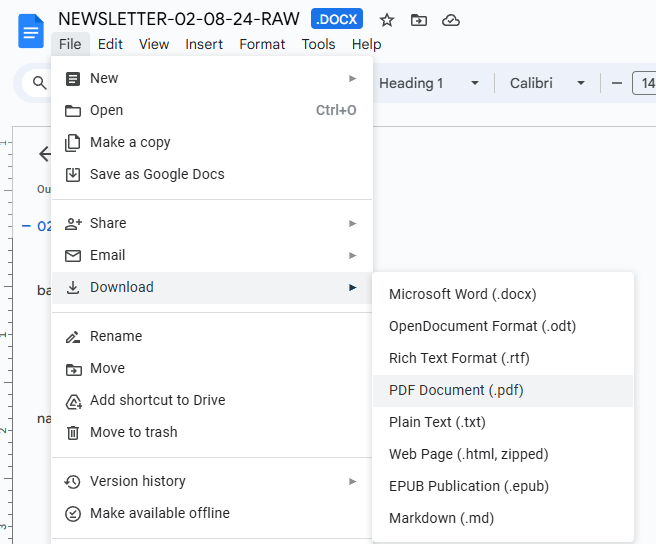Click the blue .DOCX format badge

pyautogui.click(x=337, y=19)
